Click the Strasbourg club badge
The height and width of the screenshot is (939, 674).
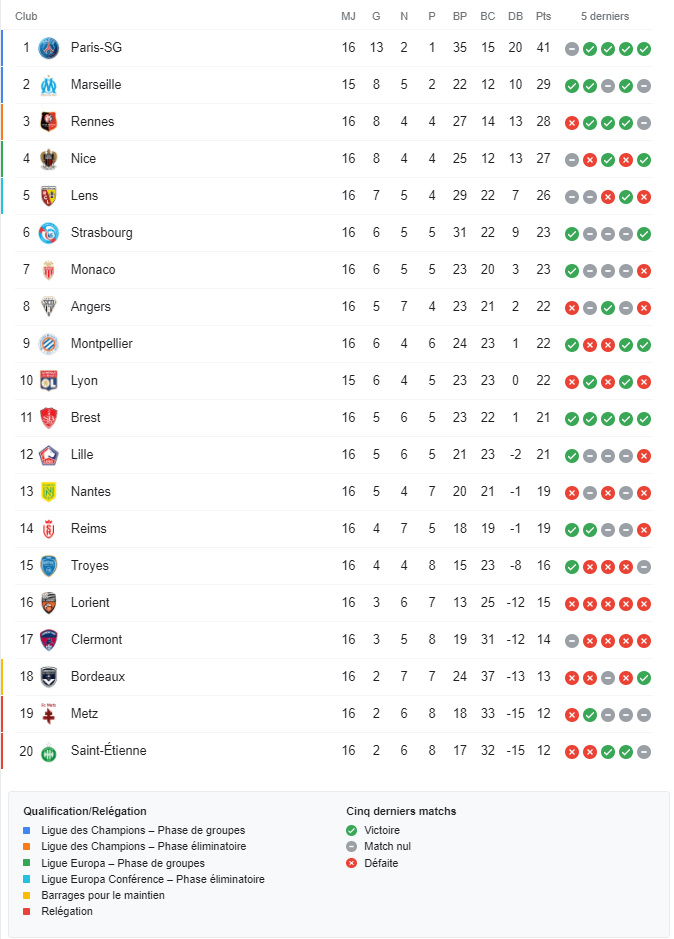tap(48, 233)
